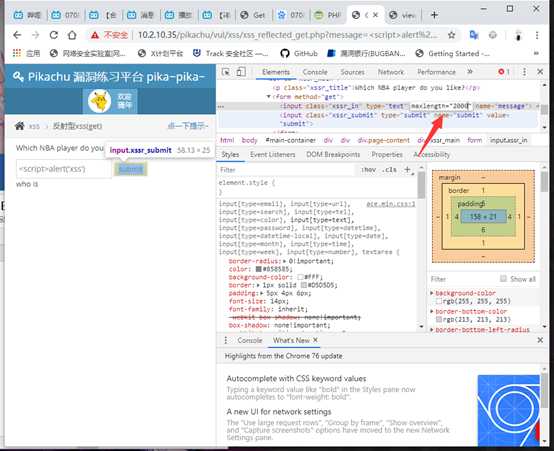Viewport: 554px width, 451px height.
Task: Click the browser forward arrow
Action: 35,35
